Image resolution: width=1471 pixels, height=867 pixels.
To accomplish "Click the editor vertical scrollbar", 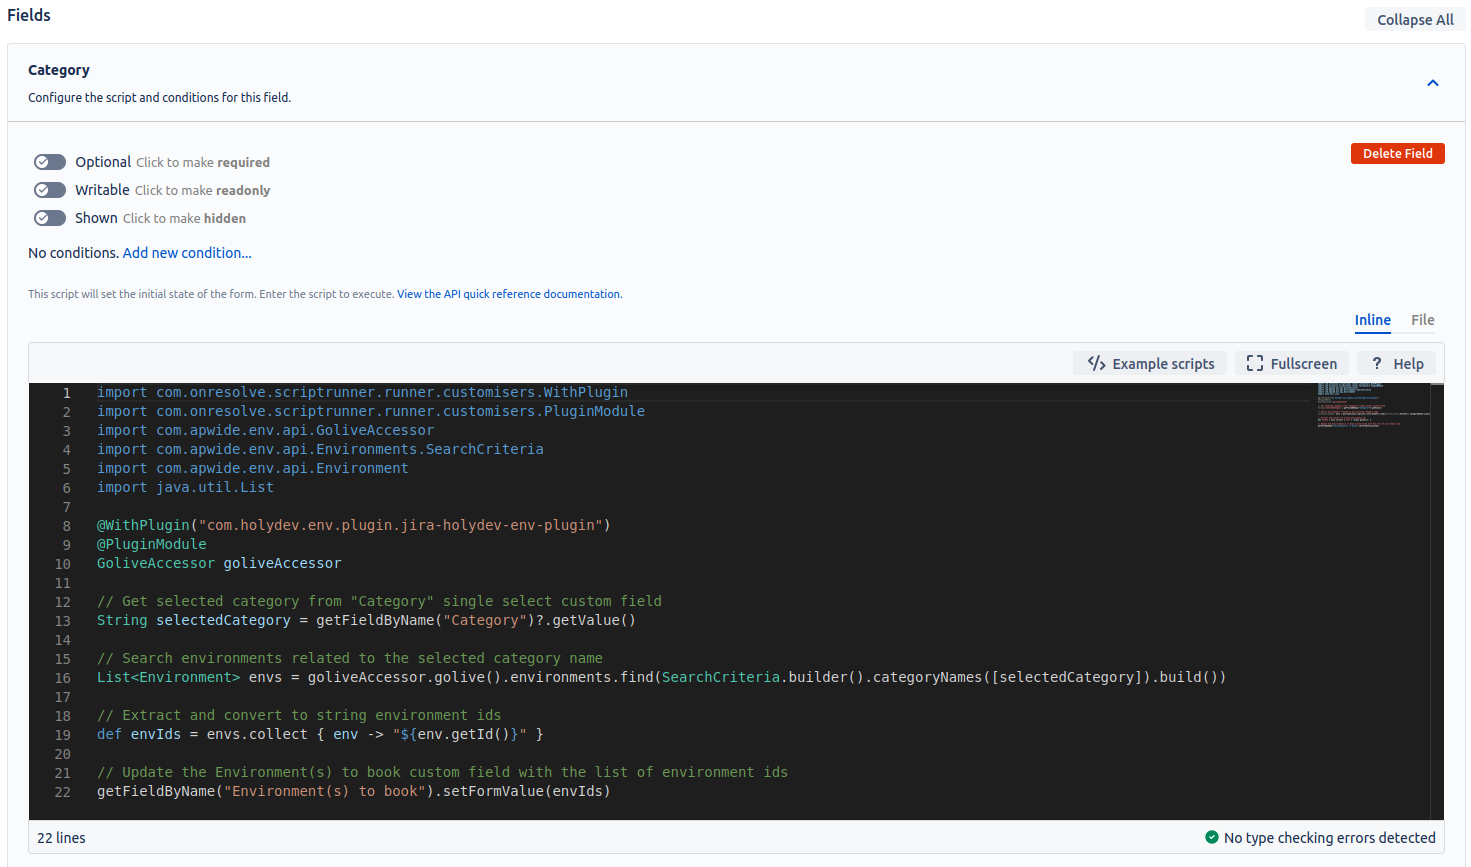I will tap(1437, 600).
